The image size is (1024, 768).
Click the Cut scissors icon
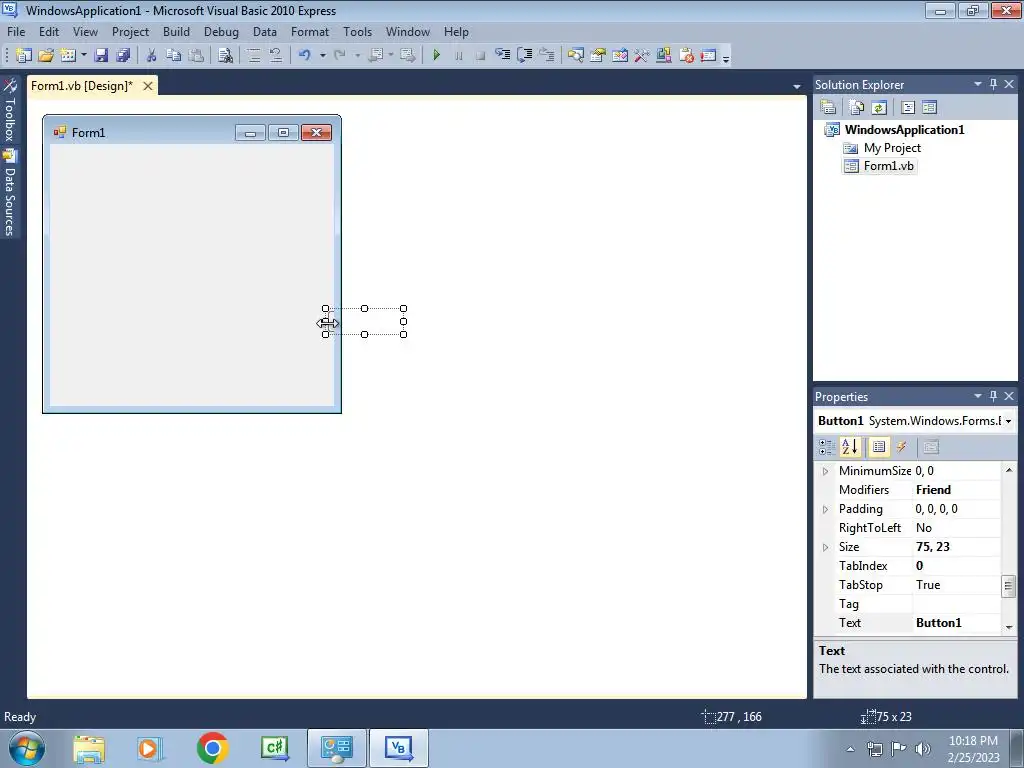(x=151, y=56)
